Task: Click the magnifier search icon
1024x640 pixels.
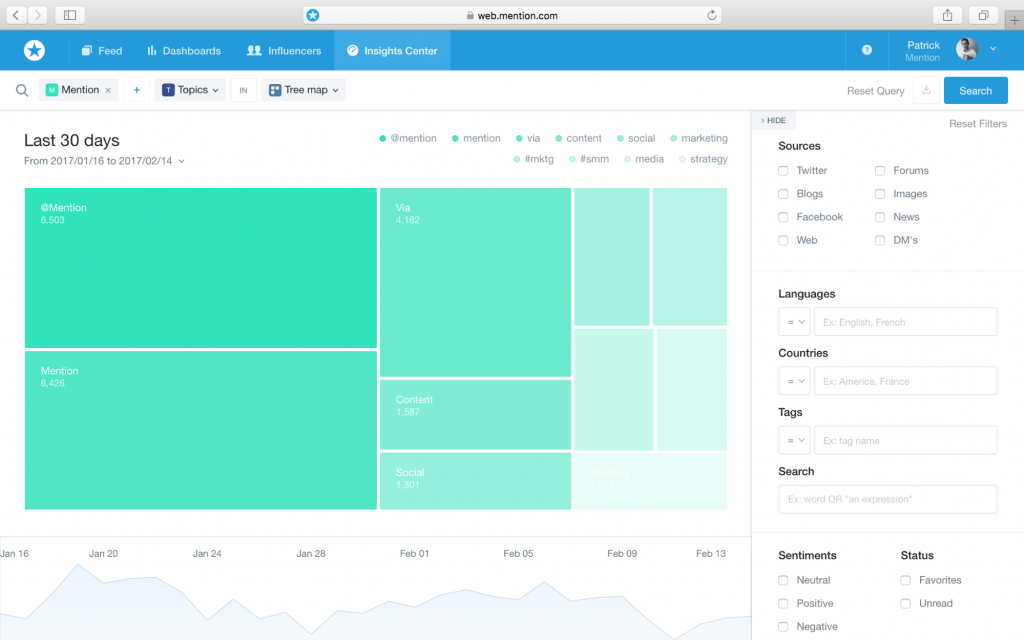Action: (22, 90)
